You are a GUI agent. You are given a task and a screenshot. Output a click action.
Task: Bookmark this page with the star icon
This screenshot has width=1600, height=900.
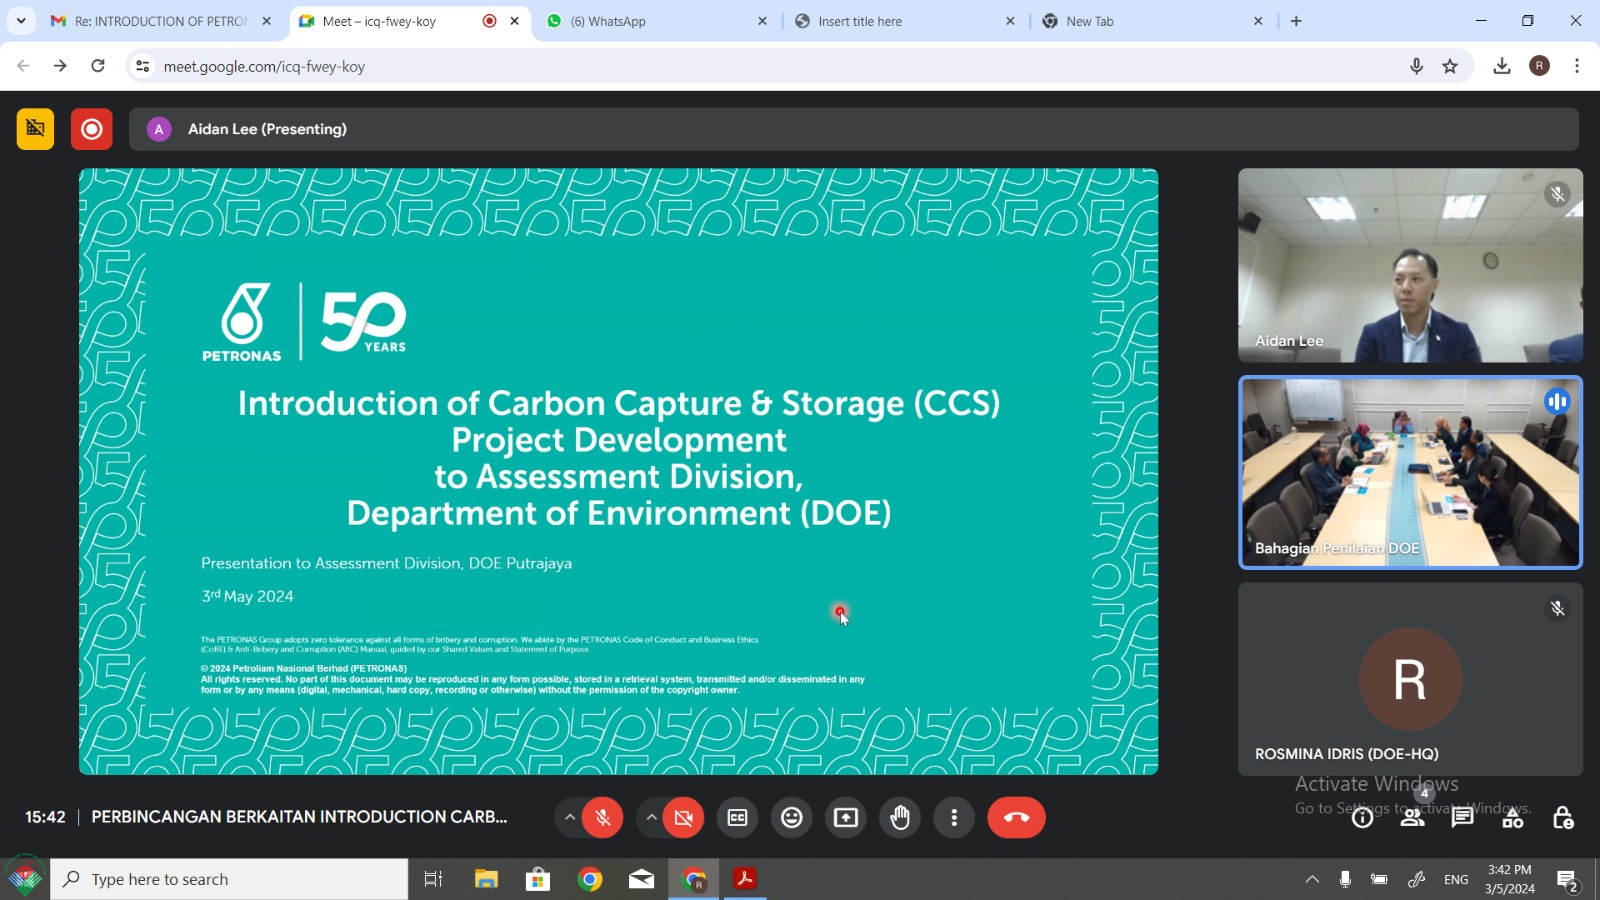click(x=1450, y=66)
